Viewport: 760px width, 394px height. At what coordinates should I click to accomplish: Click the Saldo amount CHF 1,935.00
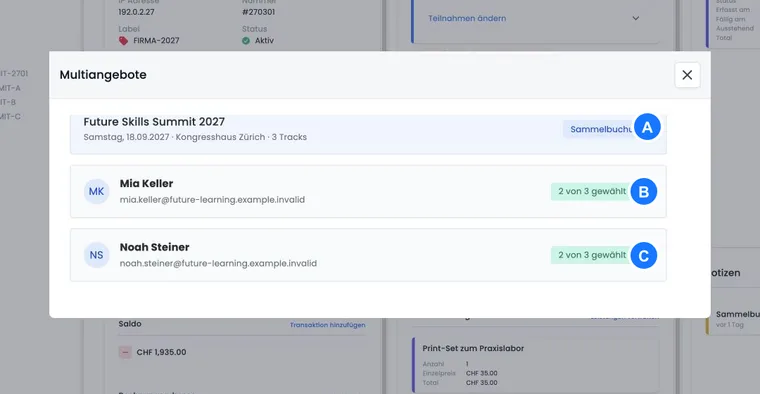tap(161, 352)
